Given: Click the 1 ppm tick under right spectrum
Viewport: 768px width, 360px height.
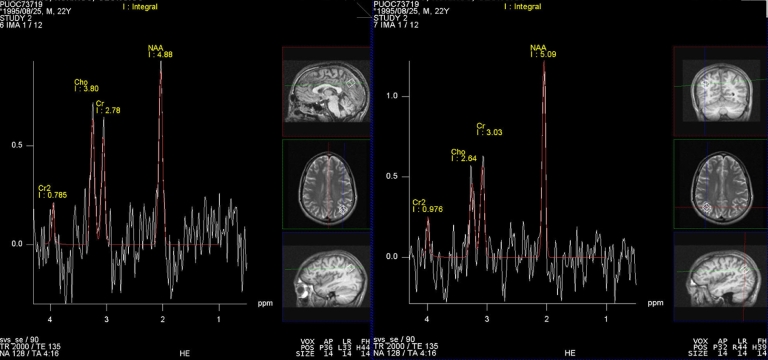Looking at the screenshot, I should [x=606, y=319].
